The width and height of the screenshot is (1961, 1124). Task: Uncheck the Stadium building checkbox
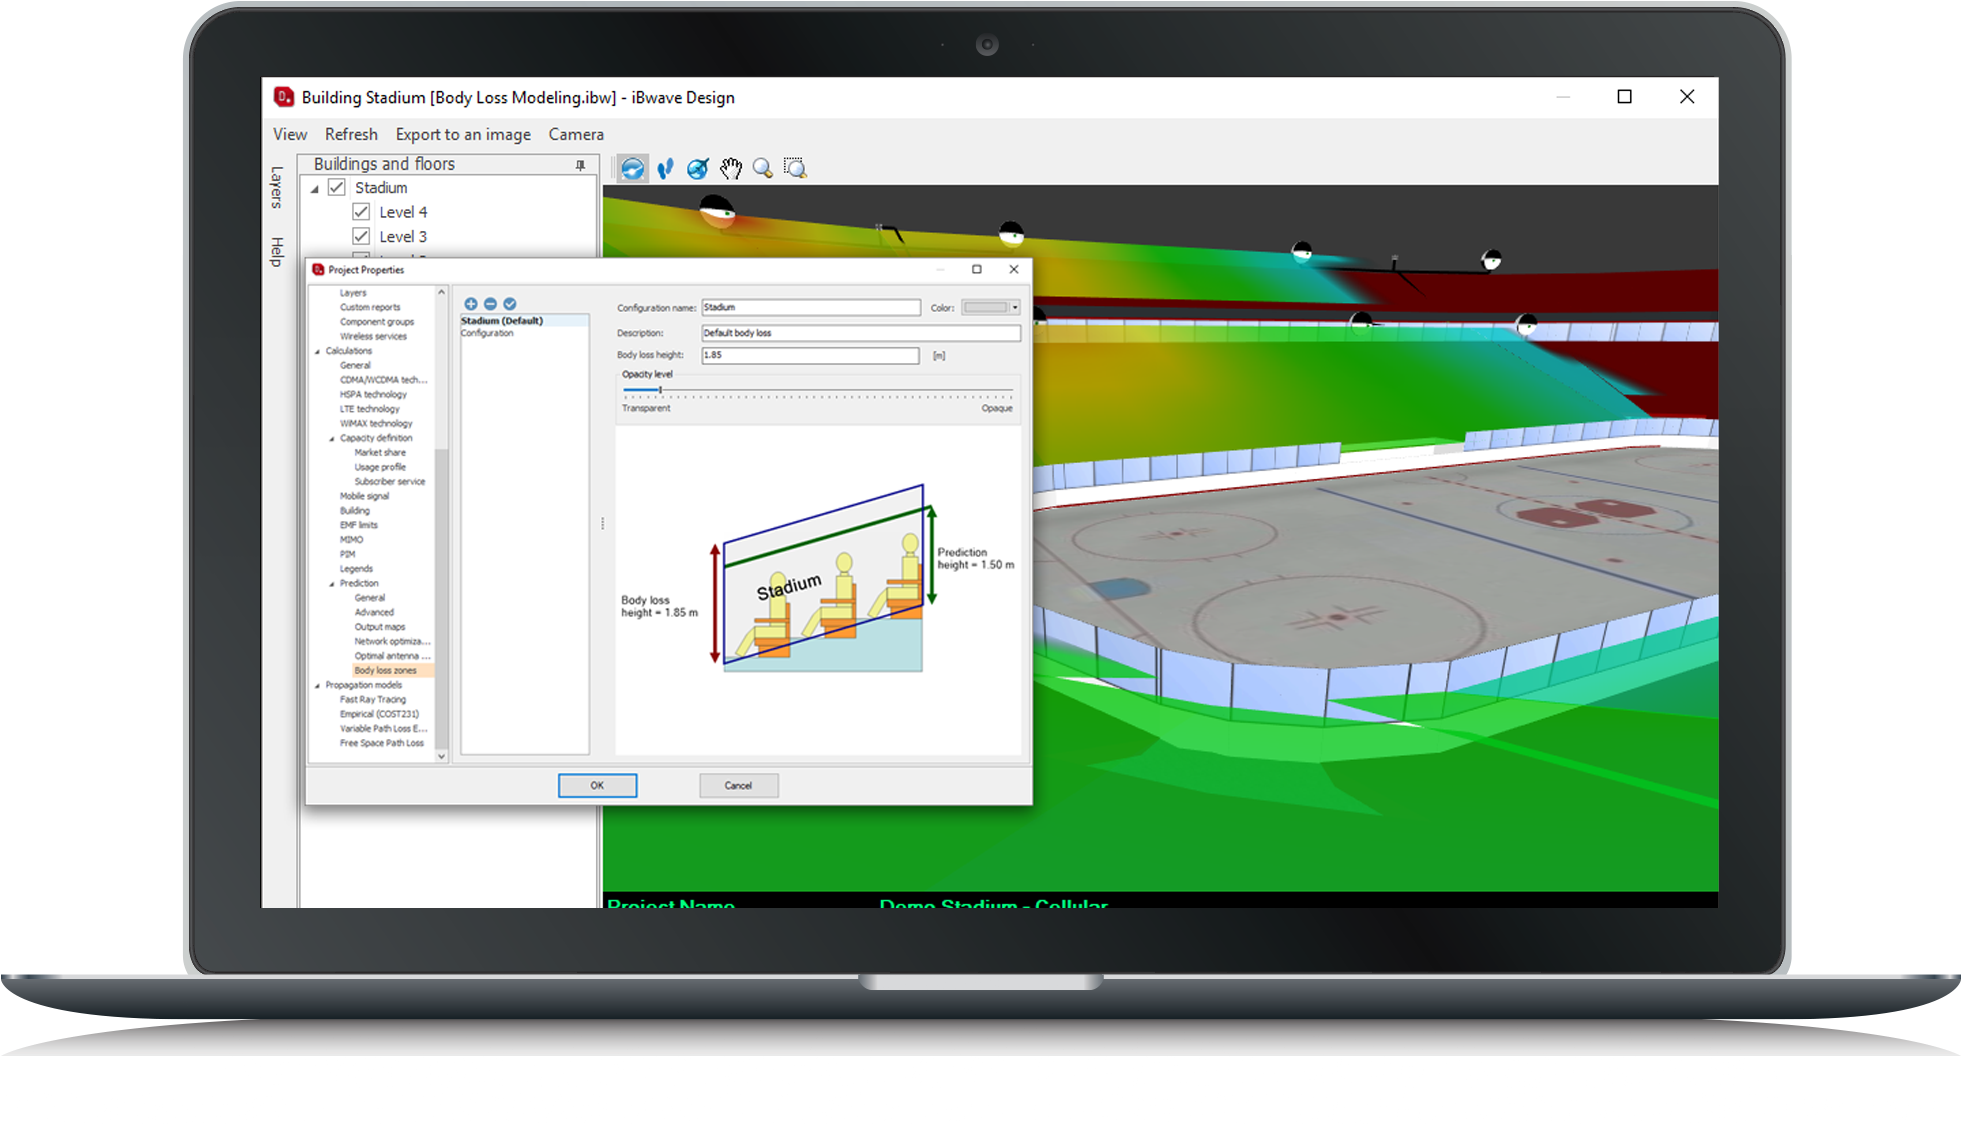337,188
